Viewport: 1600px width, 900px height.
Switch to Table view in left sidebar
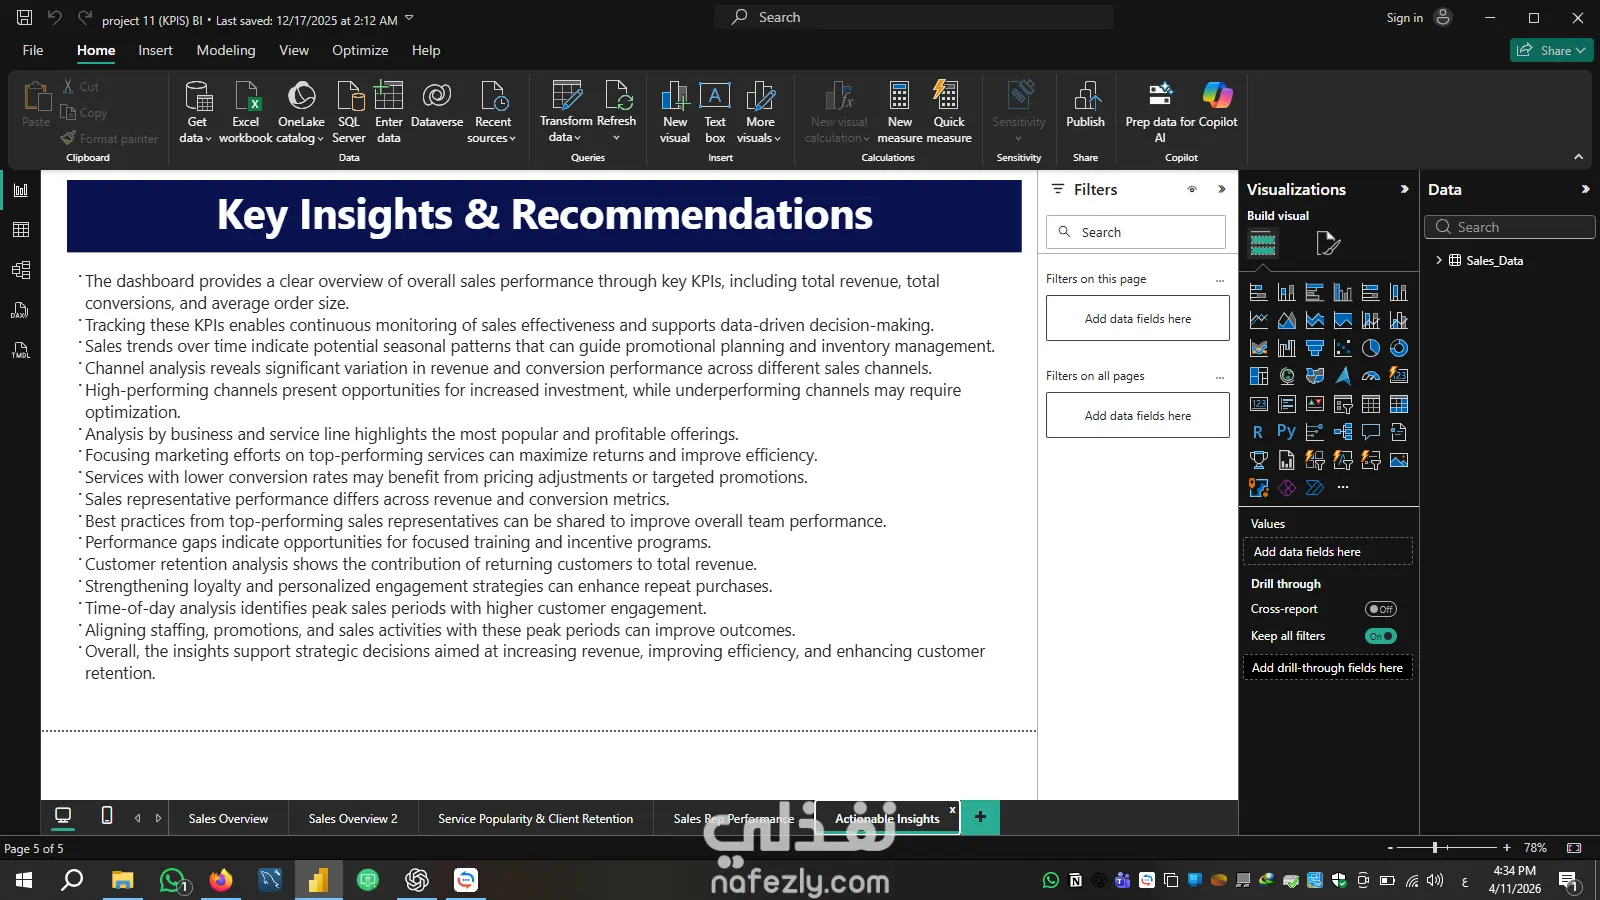[21, 230]
